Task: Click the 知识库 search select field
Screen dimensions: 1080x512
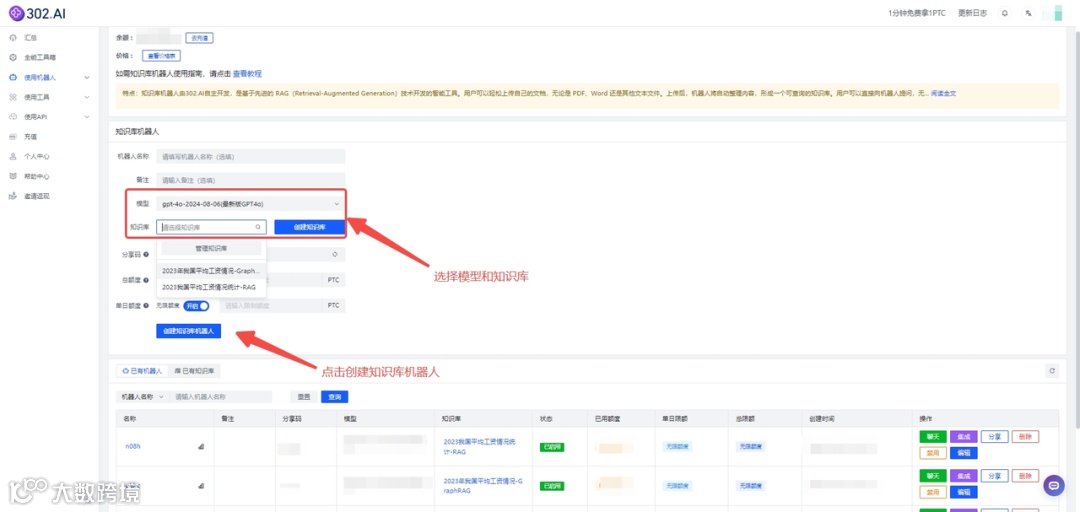Action: click(211, 227)
